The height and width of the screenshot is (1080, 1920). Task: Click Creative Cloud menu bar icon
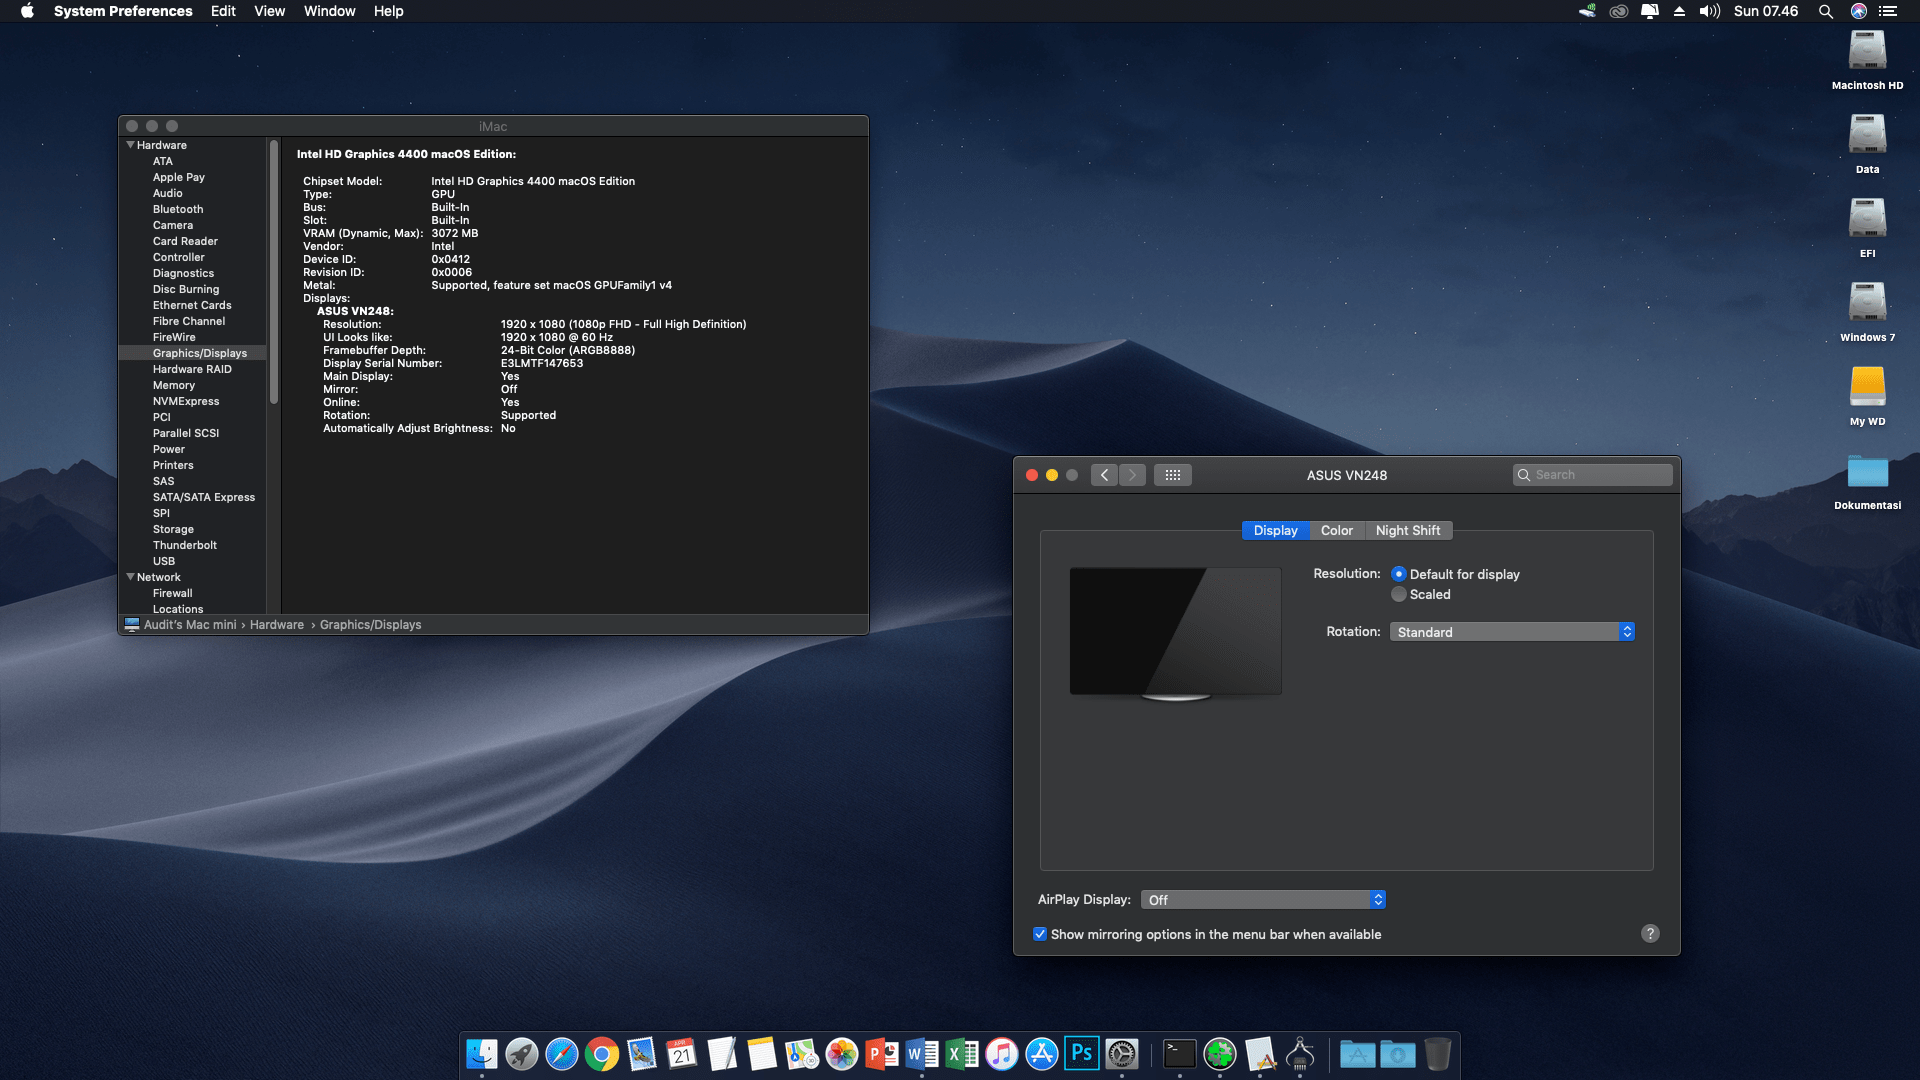[x=1619, y=11]
